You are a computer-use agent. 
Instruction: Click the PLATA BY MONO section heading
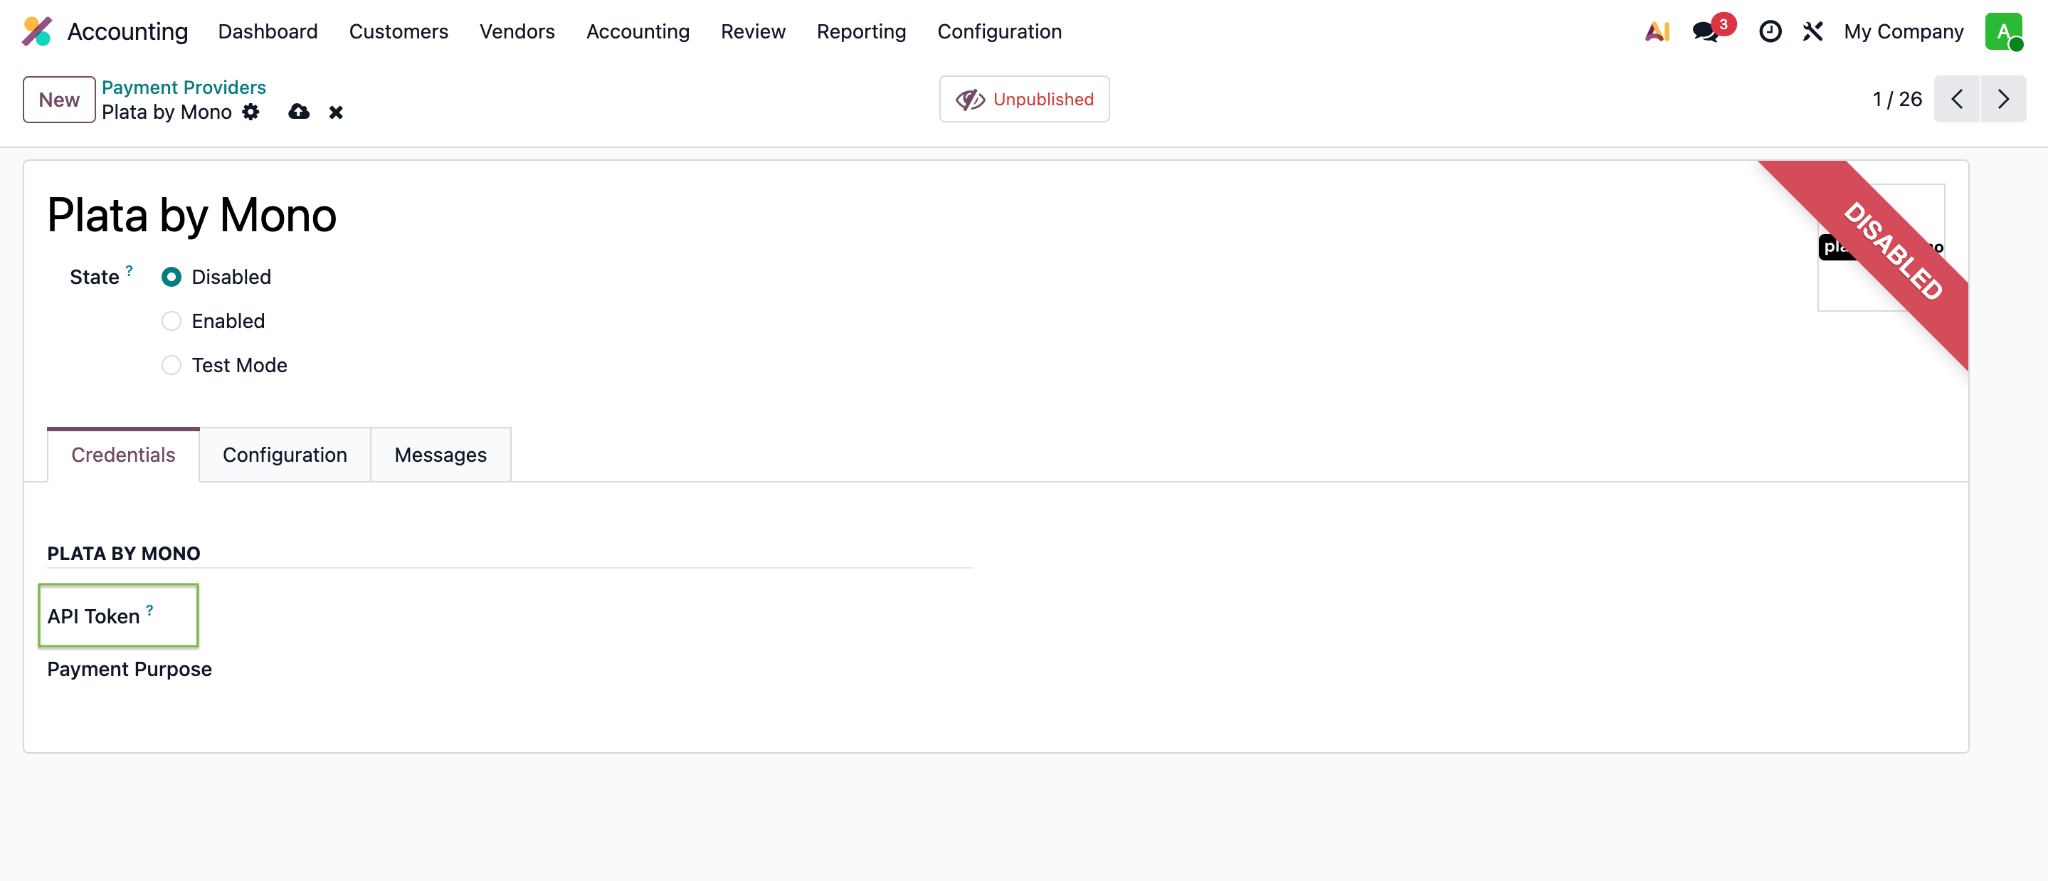124,554
